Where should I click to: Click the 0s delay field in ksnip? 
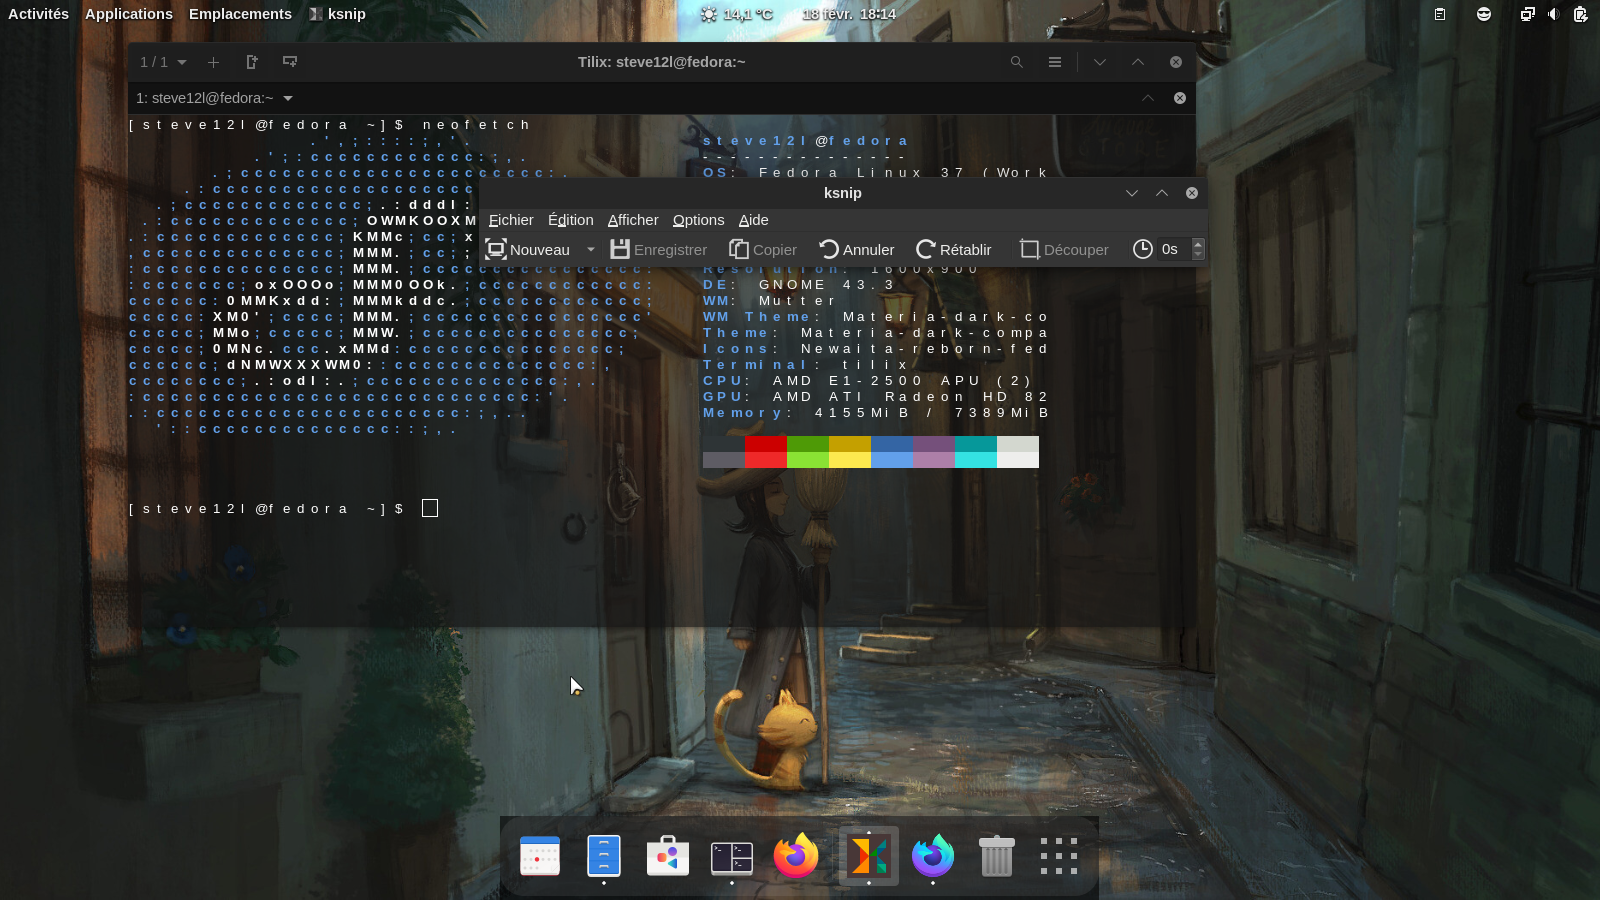[1174, 249]
